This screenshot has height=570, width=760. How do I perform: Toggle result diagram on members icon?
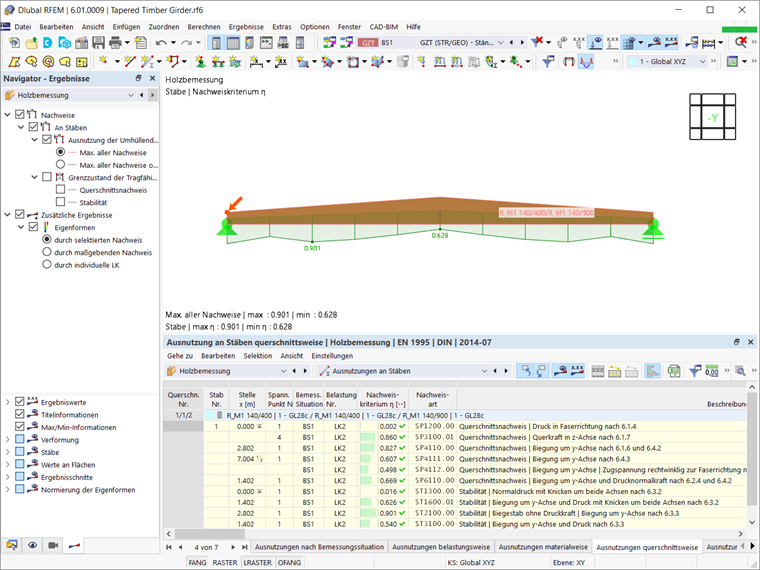pos(586,62)
